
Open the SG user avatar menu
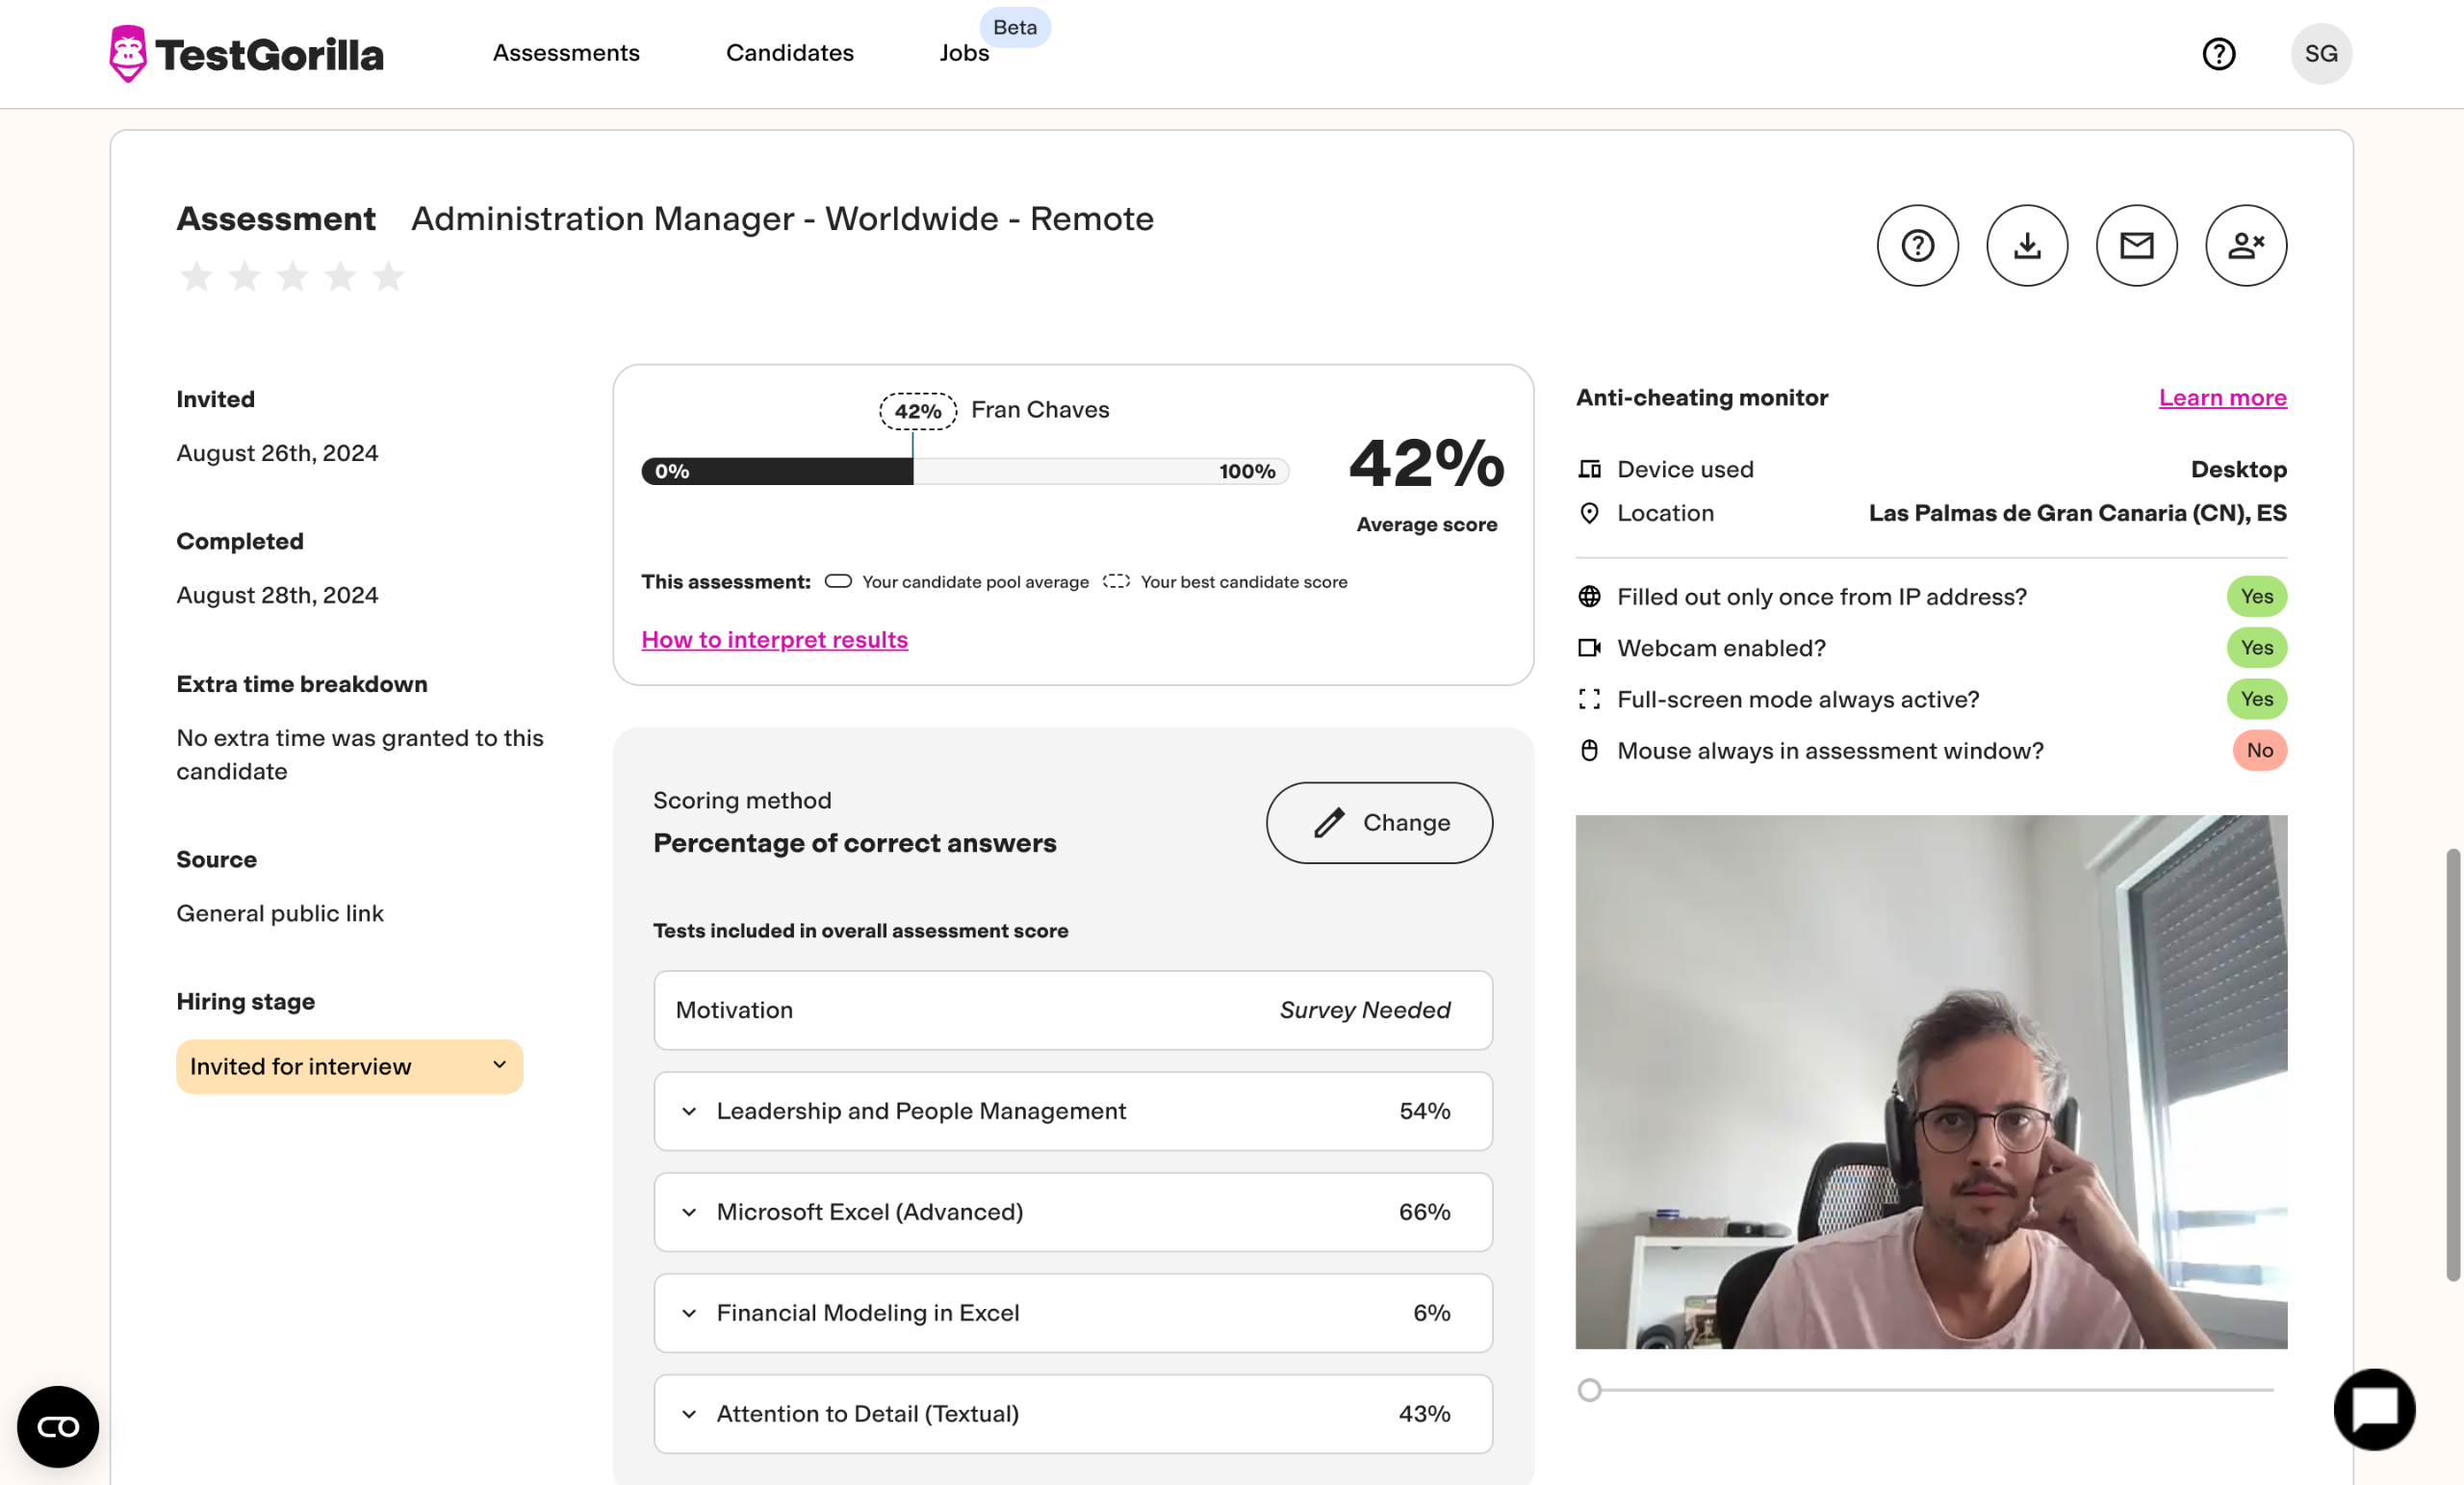click(x=2321, y=54)
